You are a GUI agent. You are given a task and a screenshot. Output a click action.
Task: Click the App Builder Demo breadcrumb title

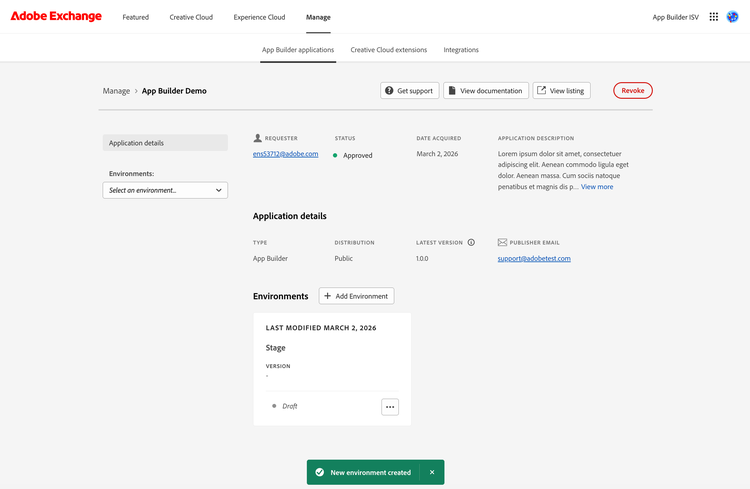point(174,91)
